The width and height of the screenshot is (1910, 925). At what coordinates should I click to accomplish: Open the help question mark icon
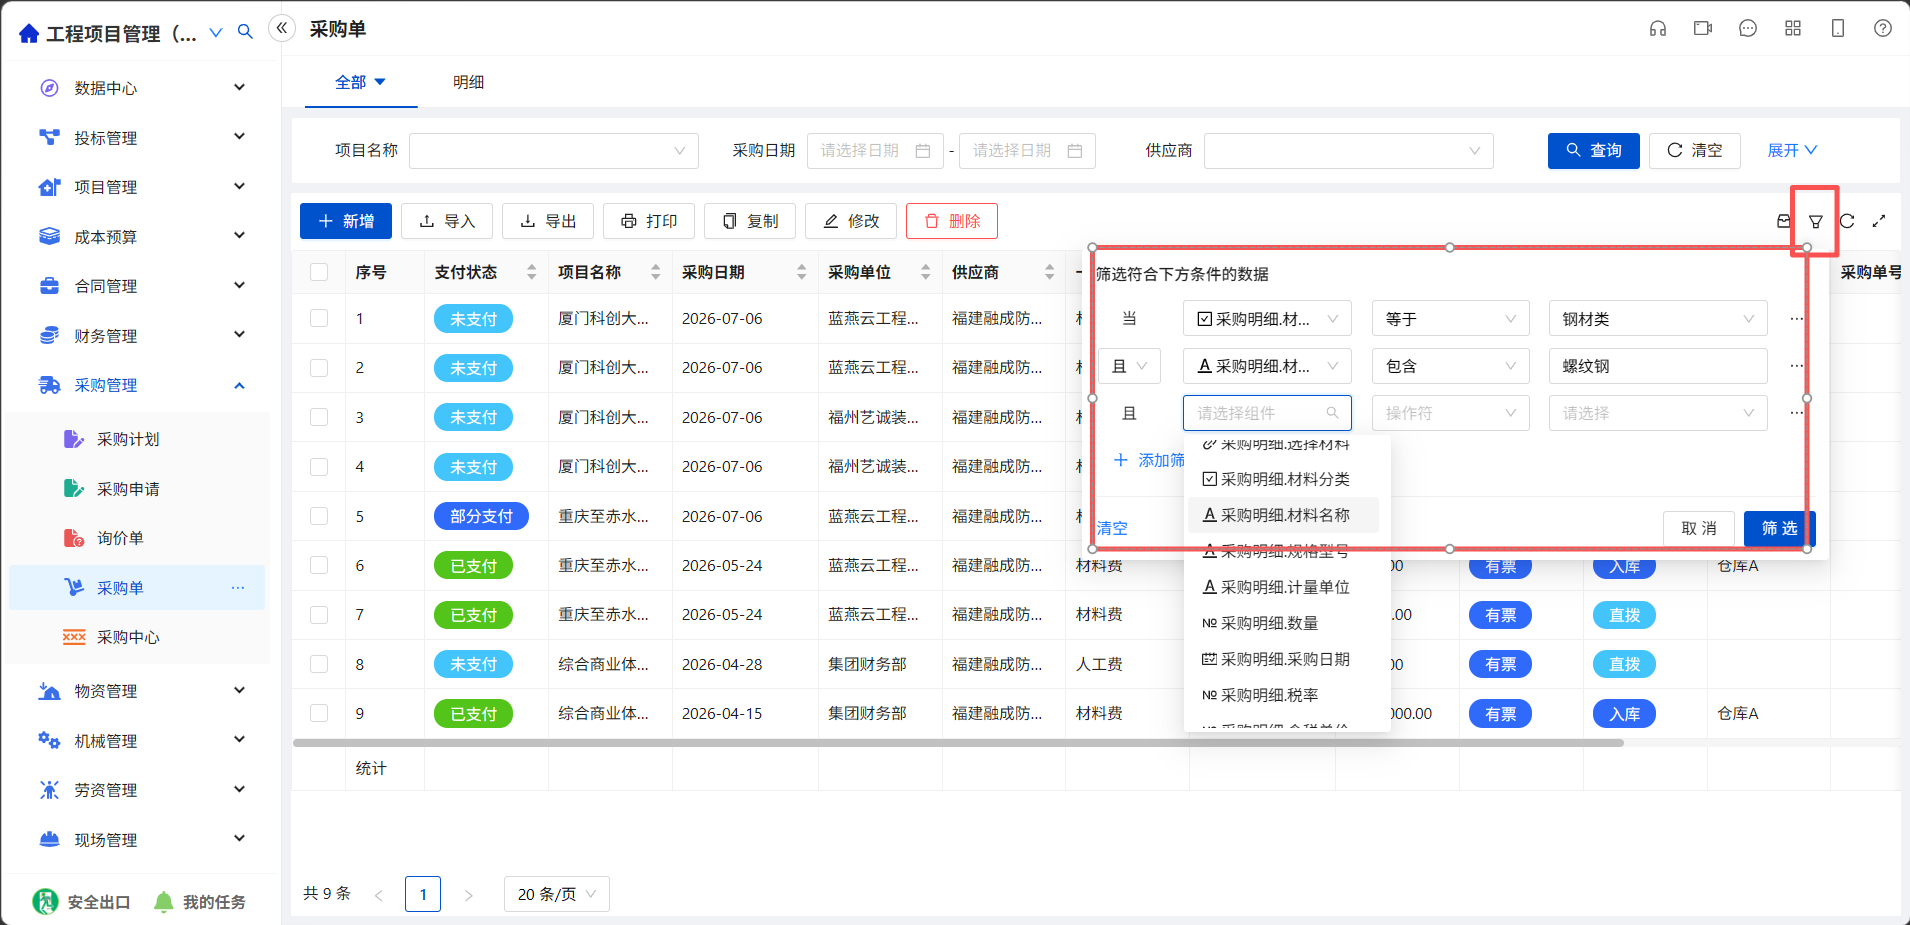(1883, 28)
